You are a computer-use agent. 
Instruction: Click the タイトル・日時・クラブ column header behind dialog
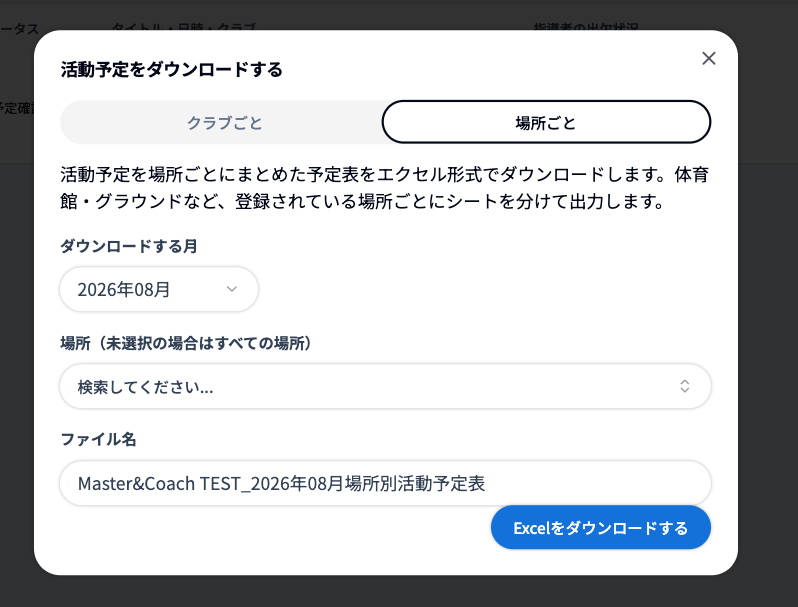point(184,26)
